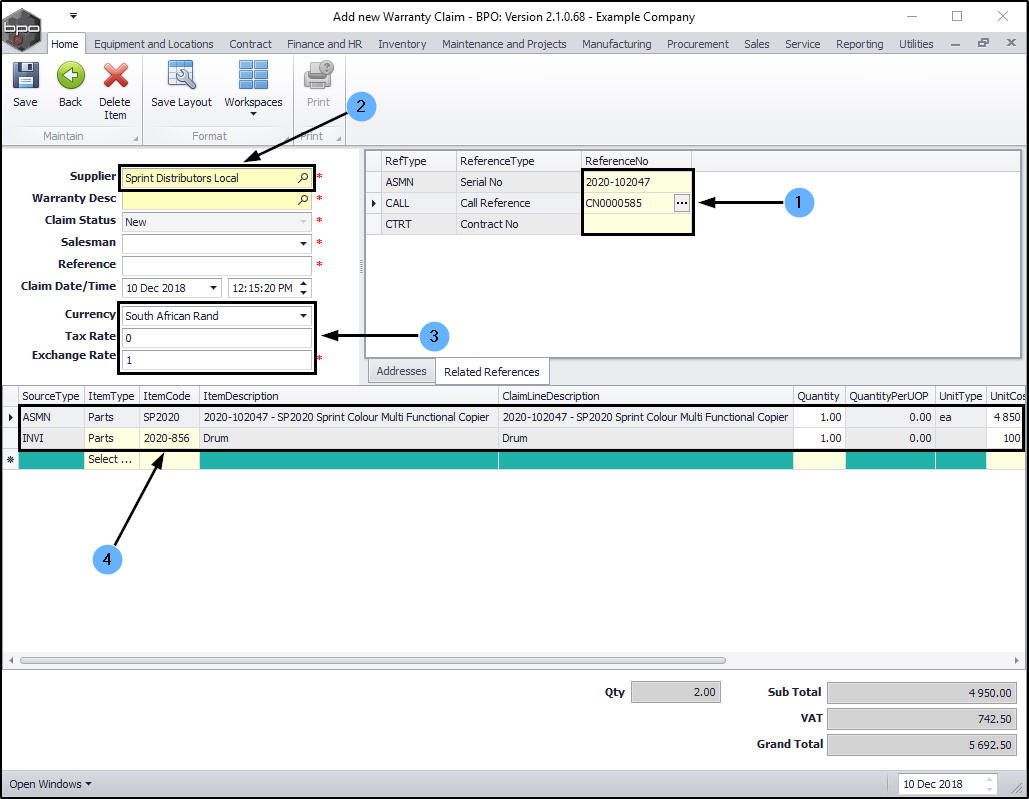Click the Reference input field
This screenshot has height=799, width=1029.
(217, 265)
